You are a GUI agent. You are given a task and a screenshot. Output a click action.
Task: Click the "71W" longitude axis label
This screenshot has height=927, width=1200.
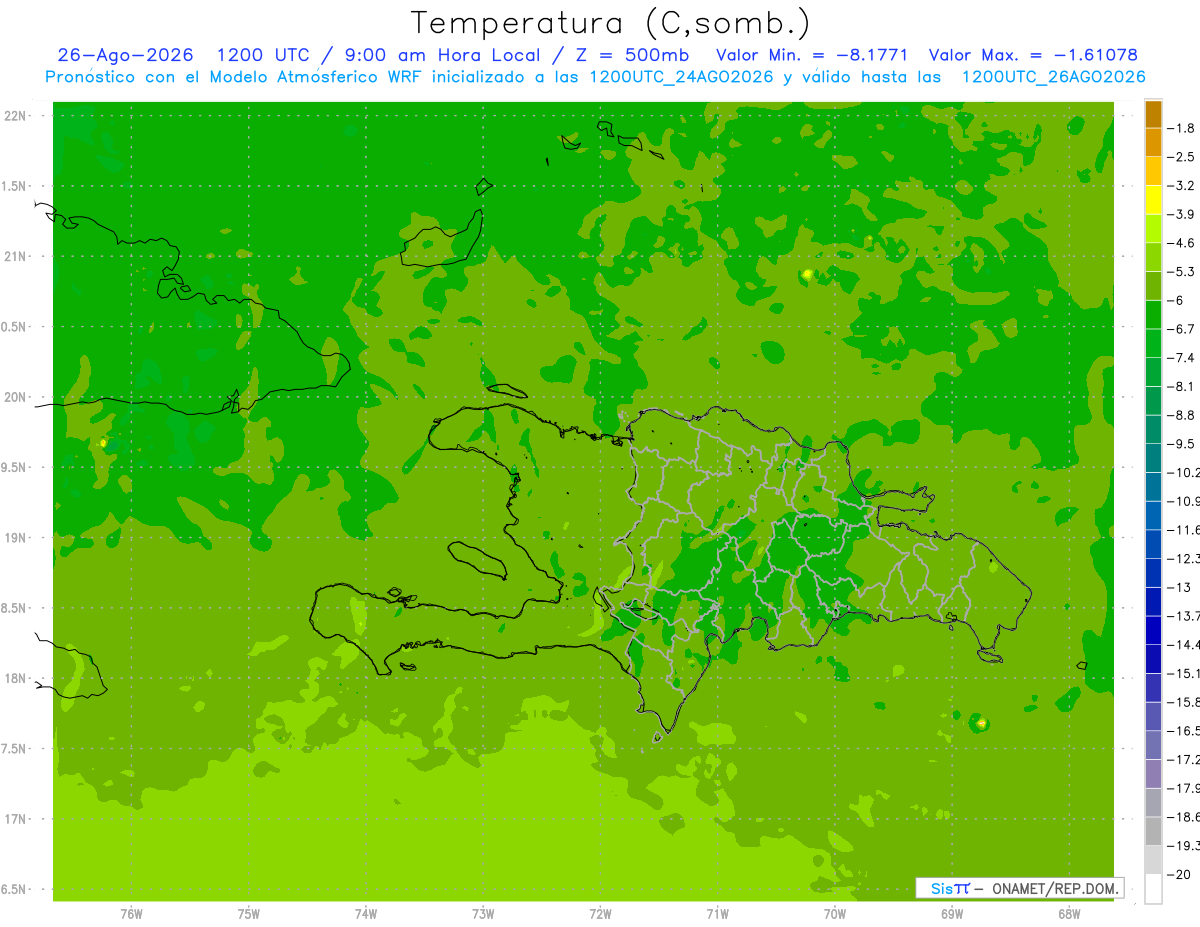[717, 914]
